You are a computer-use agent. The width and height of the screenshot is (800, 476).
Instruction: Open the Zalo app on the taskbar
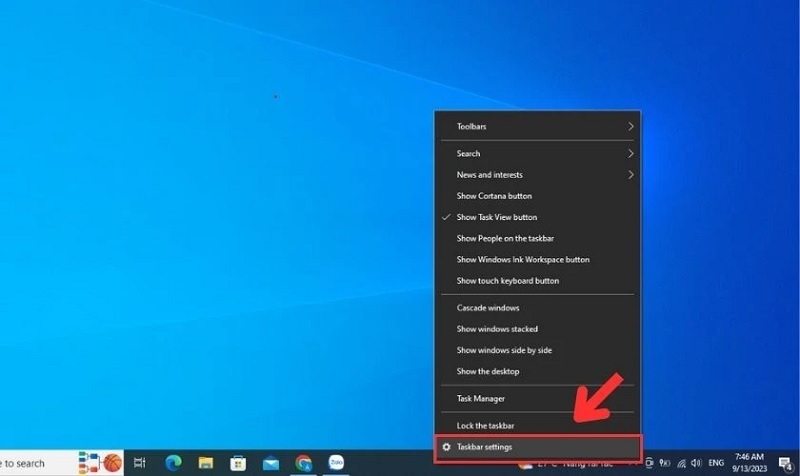pyautogui.click(x=336, y=463)
